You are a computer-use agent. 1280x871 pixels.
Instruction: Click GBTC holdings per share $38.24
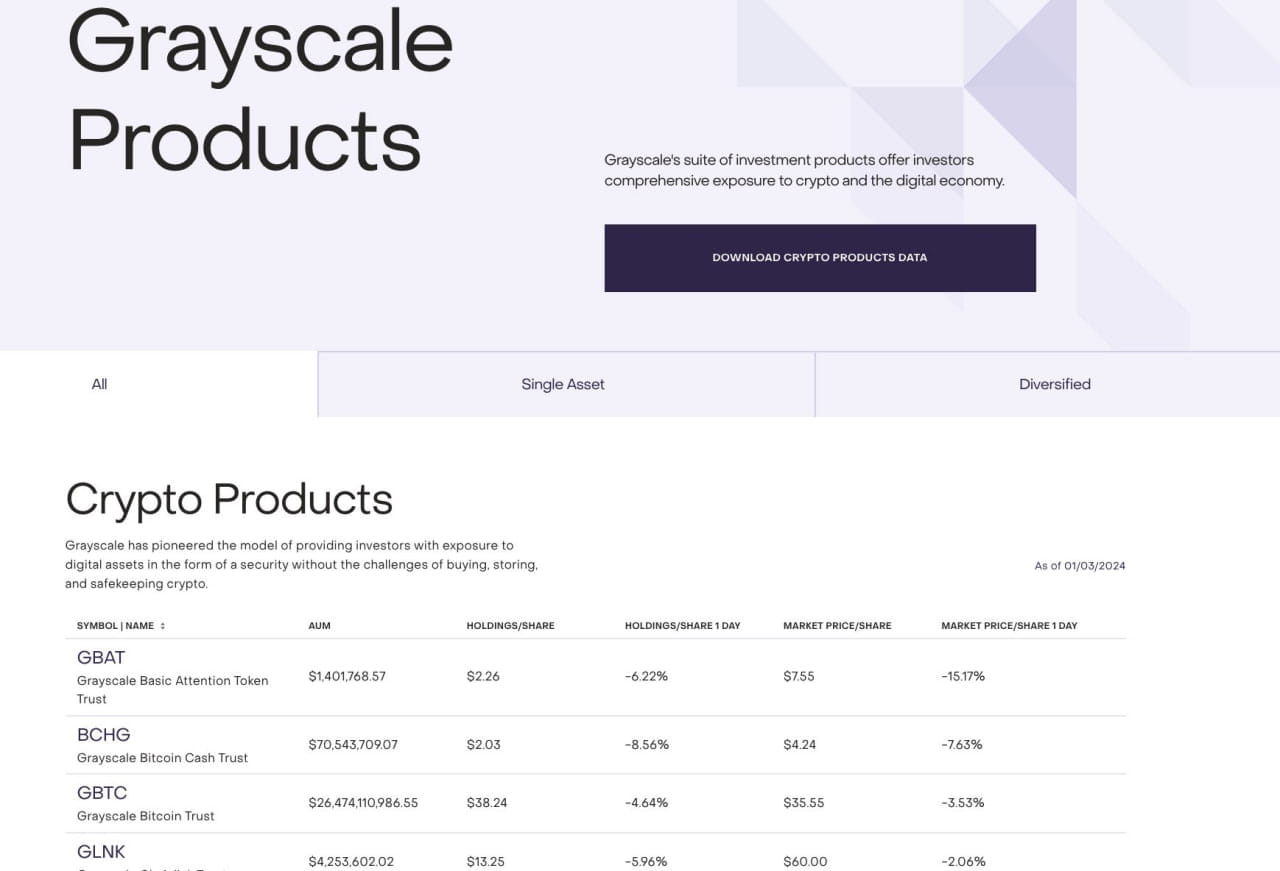click(x=487, y=803)
